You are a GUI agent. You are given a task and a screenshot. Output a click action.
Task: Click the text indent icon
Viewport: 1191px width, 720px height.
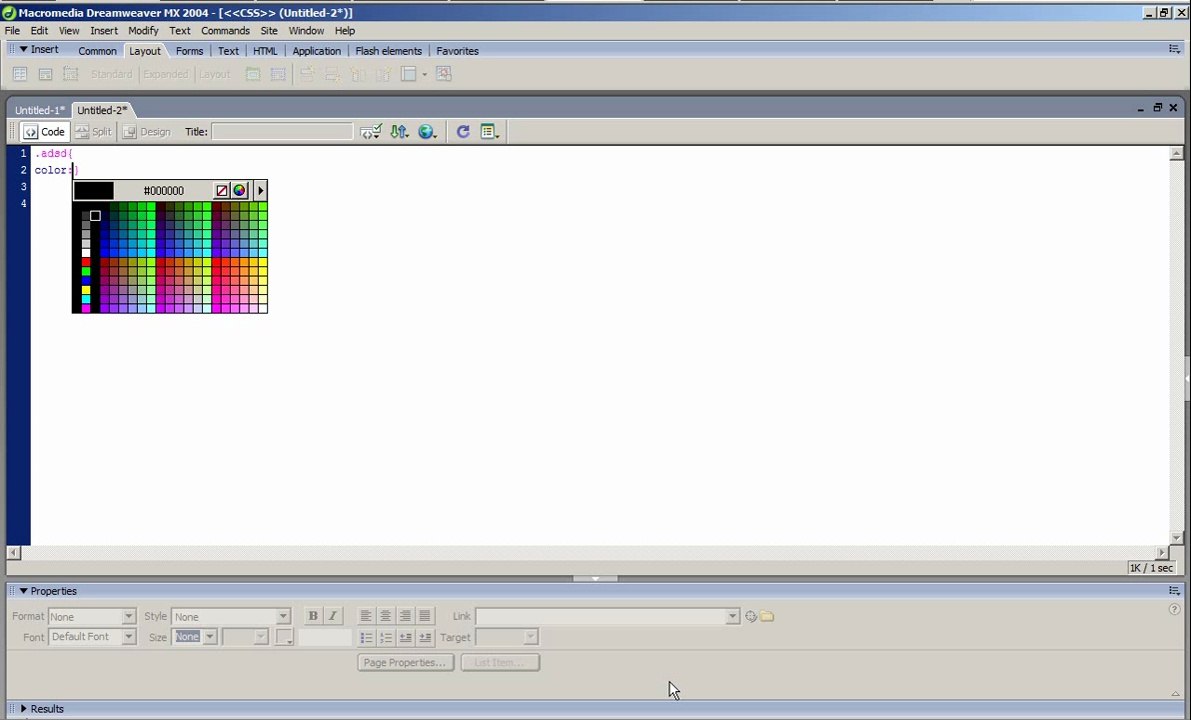pos(425,637)
